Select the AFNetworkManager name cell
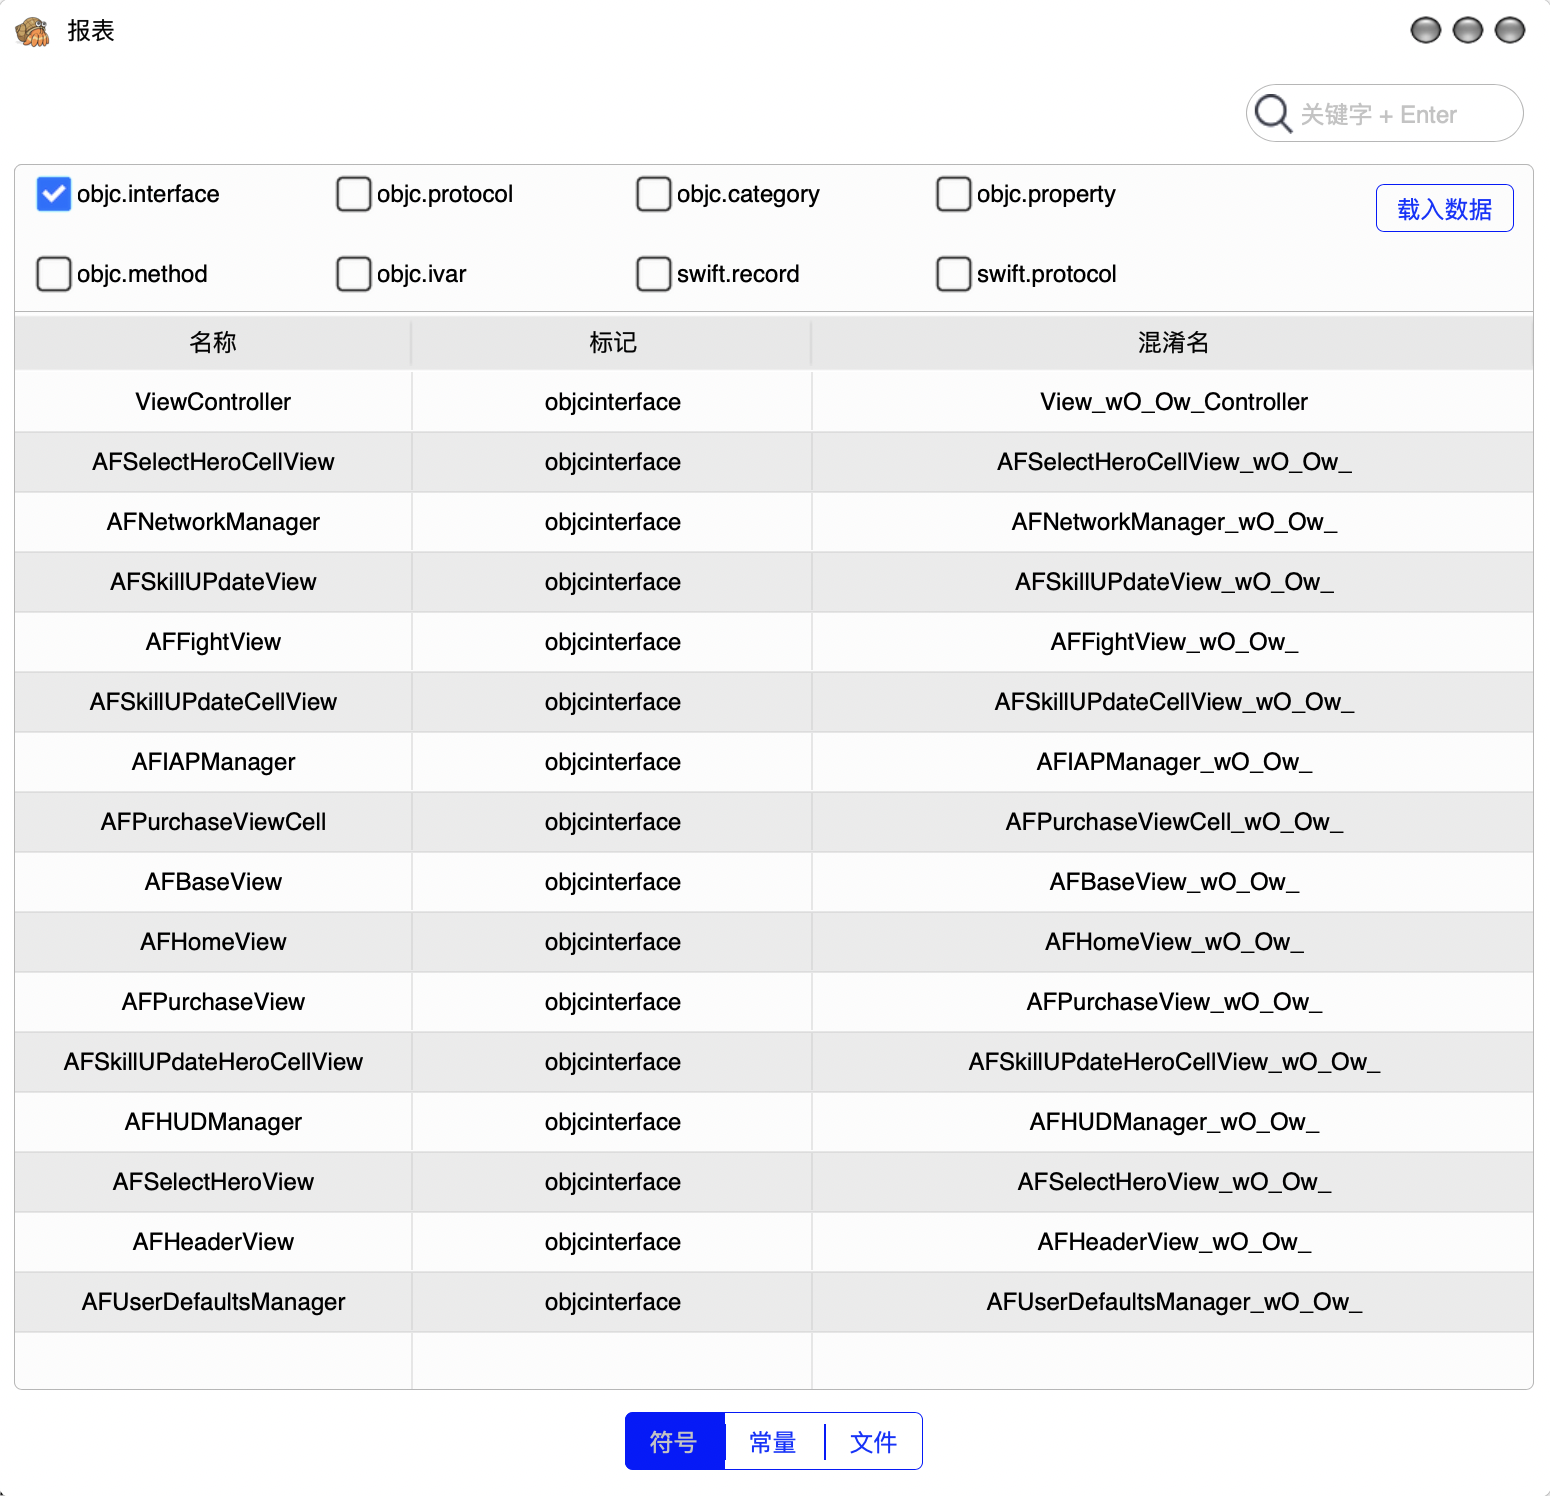The image size is (1550, 1496). tap(213, 522)
